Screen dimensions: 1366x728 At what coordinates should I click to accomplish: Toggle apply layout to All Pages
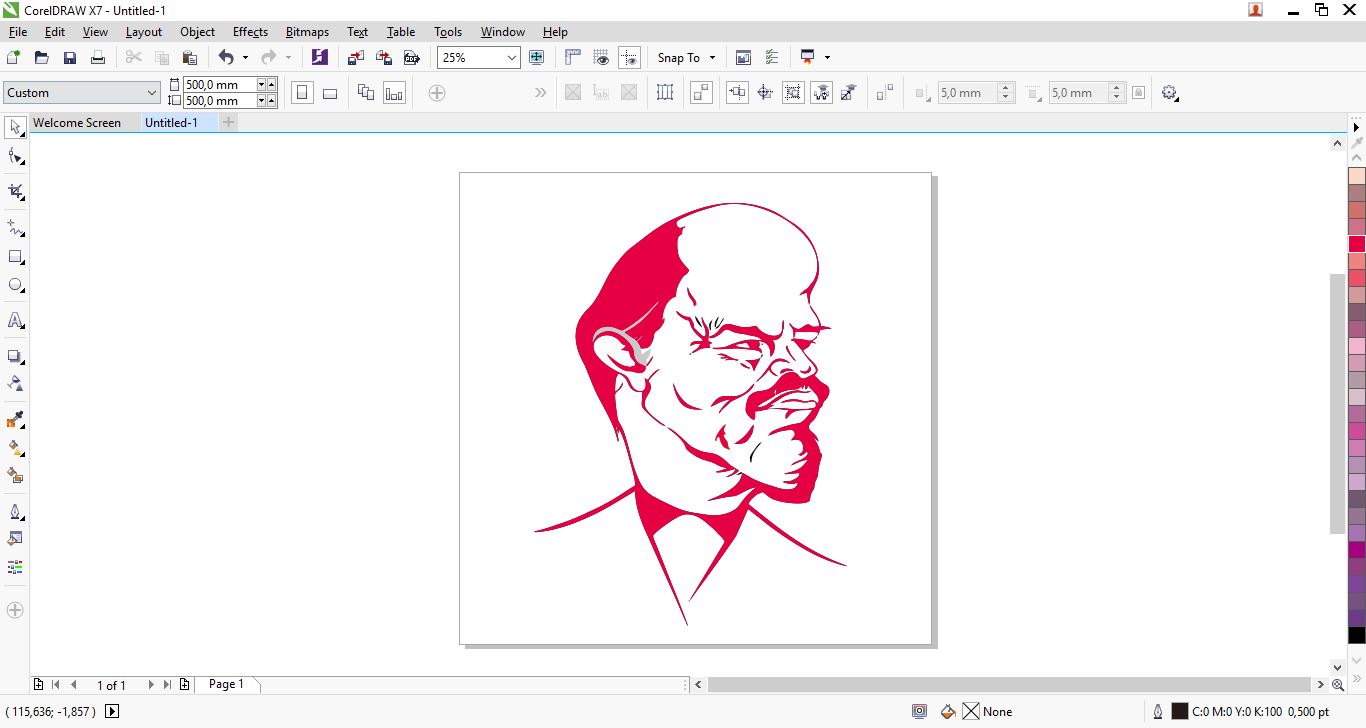point(366,93)
